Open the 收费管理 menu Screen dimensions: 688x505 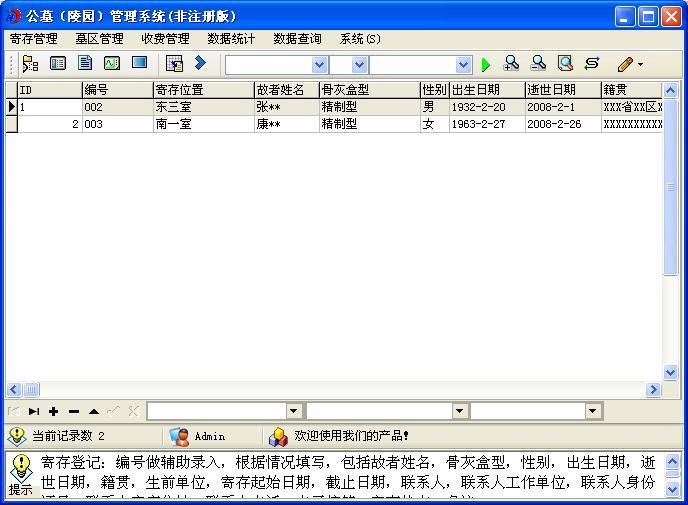(x=165, y=39)
